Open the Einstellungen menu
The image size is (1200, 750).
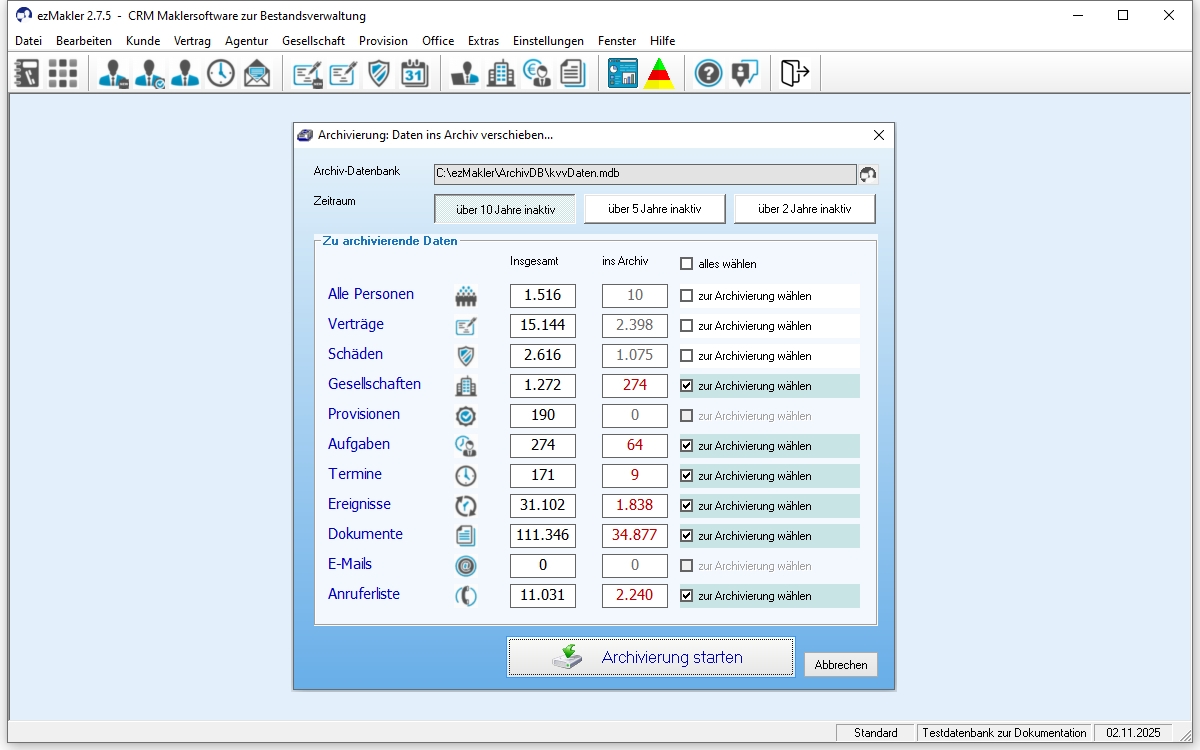tap(548, 41)
